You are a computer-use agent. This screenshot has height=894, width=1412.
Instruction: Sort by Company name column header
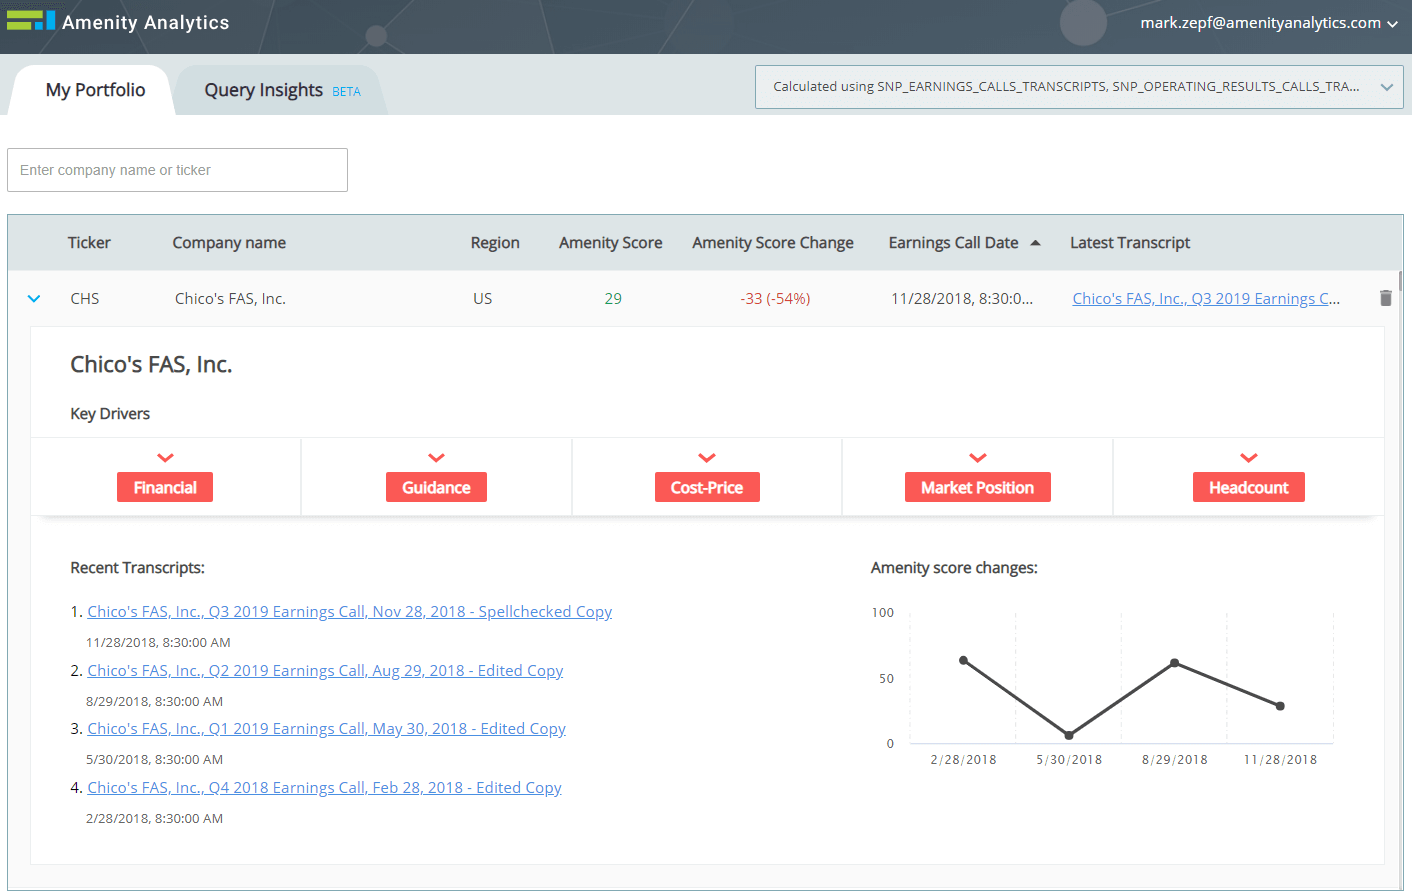pyautogui.click(x=229, y=242)
